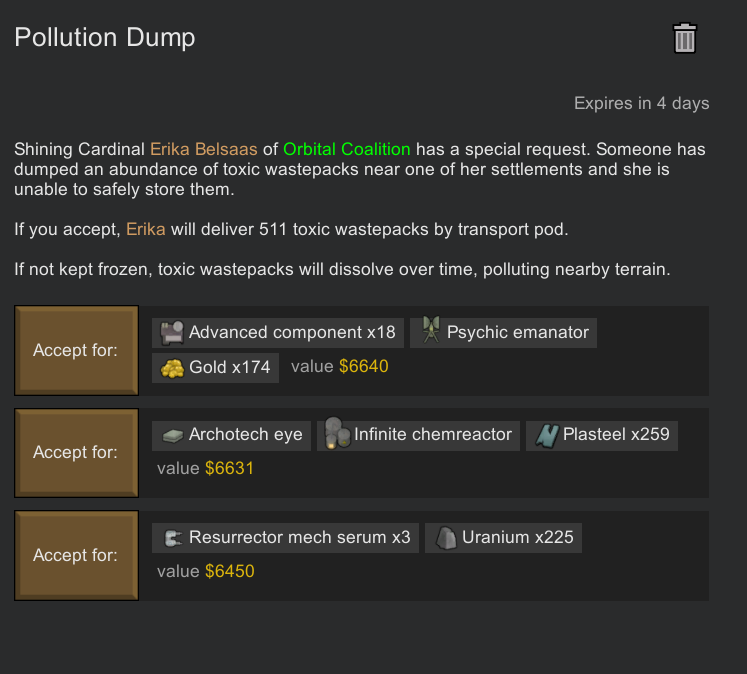
Task: Select the Gold x174 label
Action: click(230, 367)
